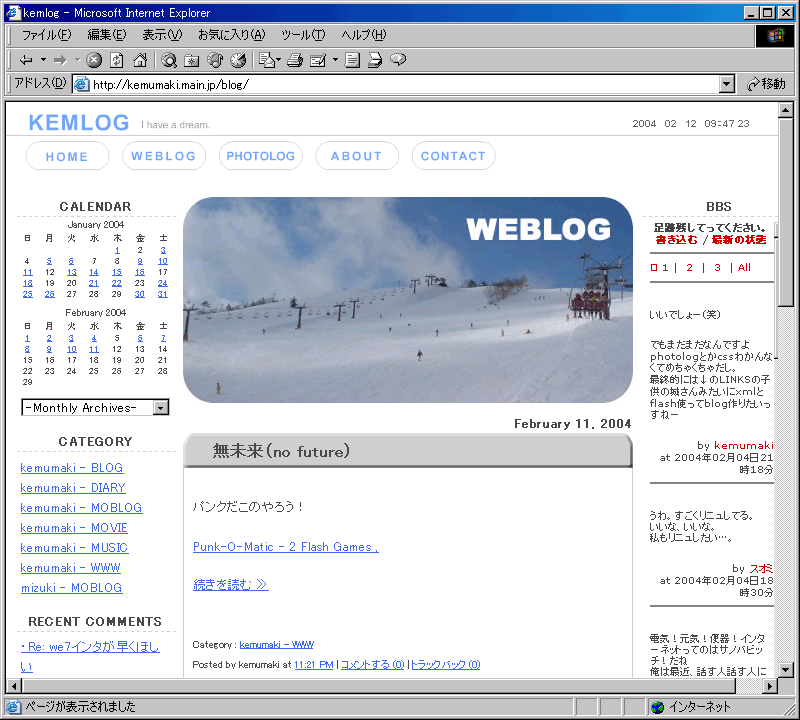Open the Media pane toolbar icon
The width and height of the screenshot is (800, 720).
click(215, 60)
